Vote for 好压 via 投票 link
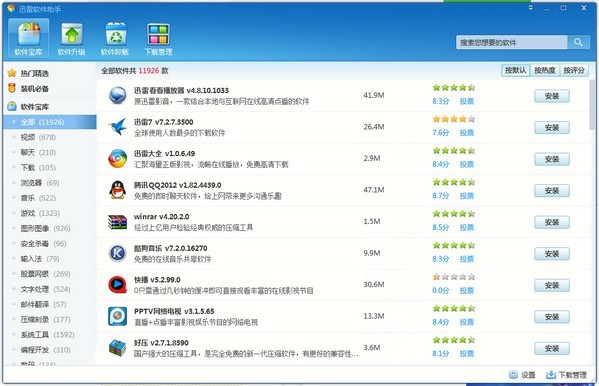This screenshot has width=599, height=386. 466,354
